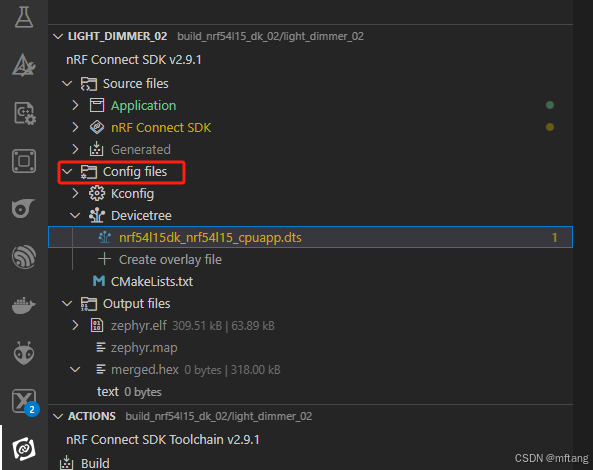Open CMakeLists.txt

[x=152, y=282]
